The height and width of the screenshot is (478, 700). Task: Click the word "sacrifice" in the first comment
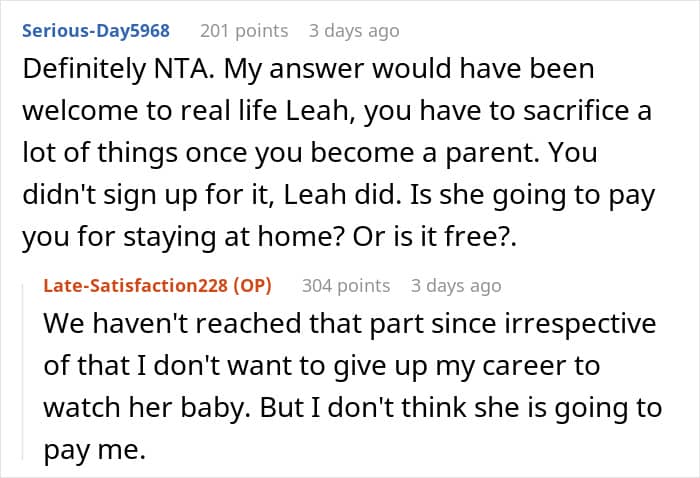[x=575, y=111]
